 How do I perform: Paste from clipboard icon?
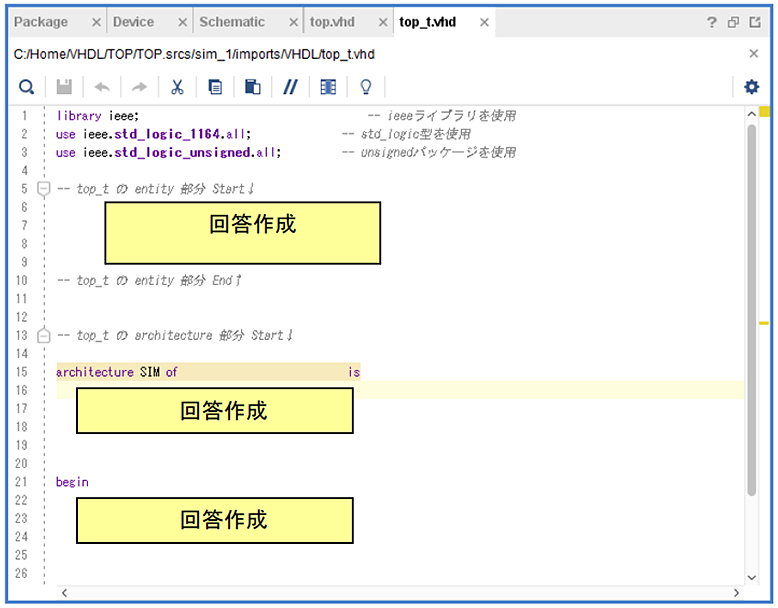click(253, 87)
